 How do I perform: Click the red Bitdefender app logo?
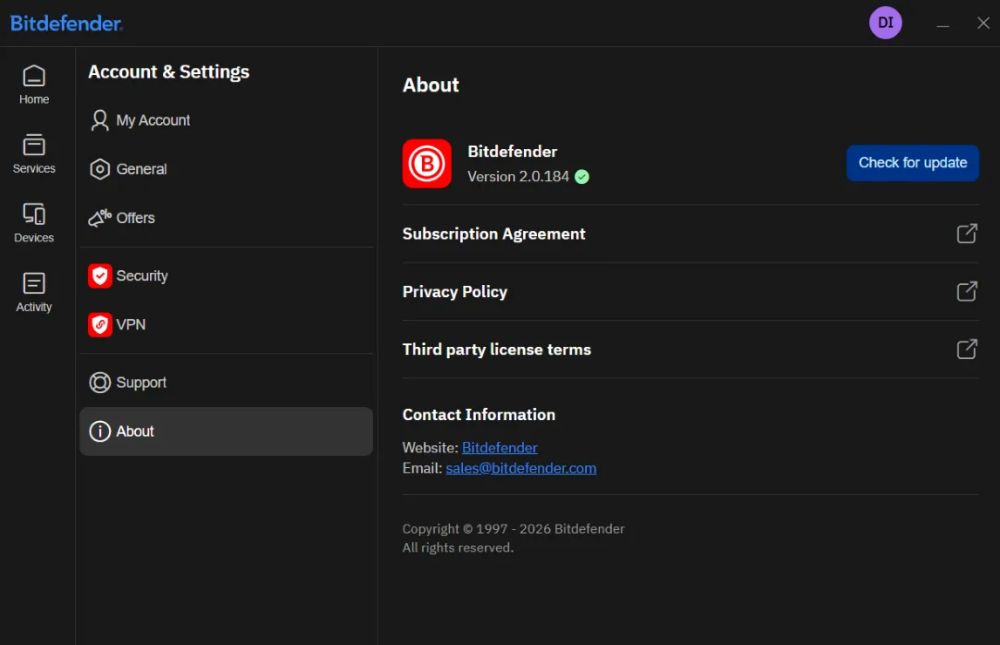[427, 163]
